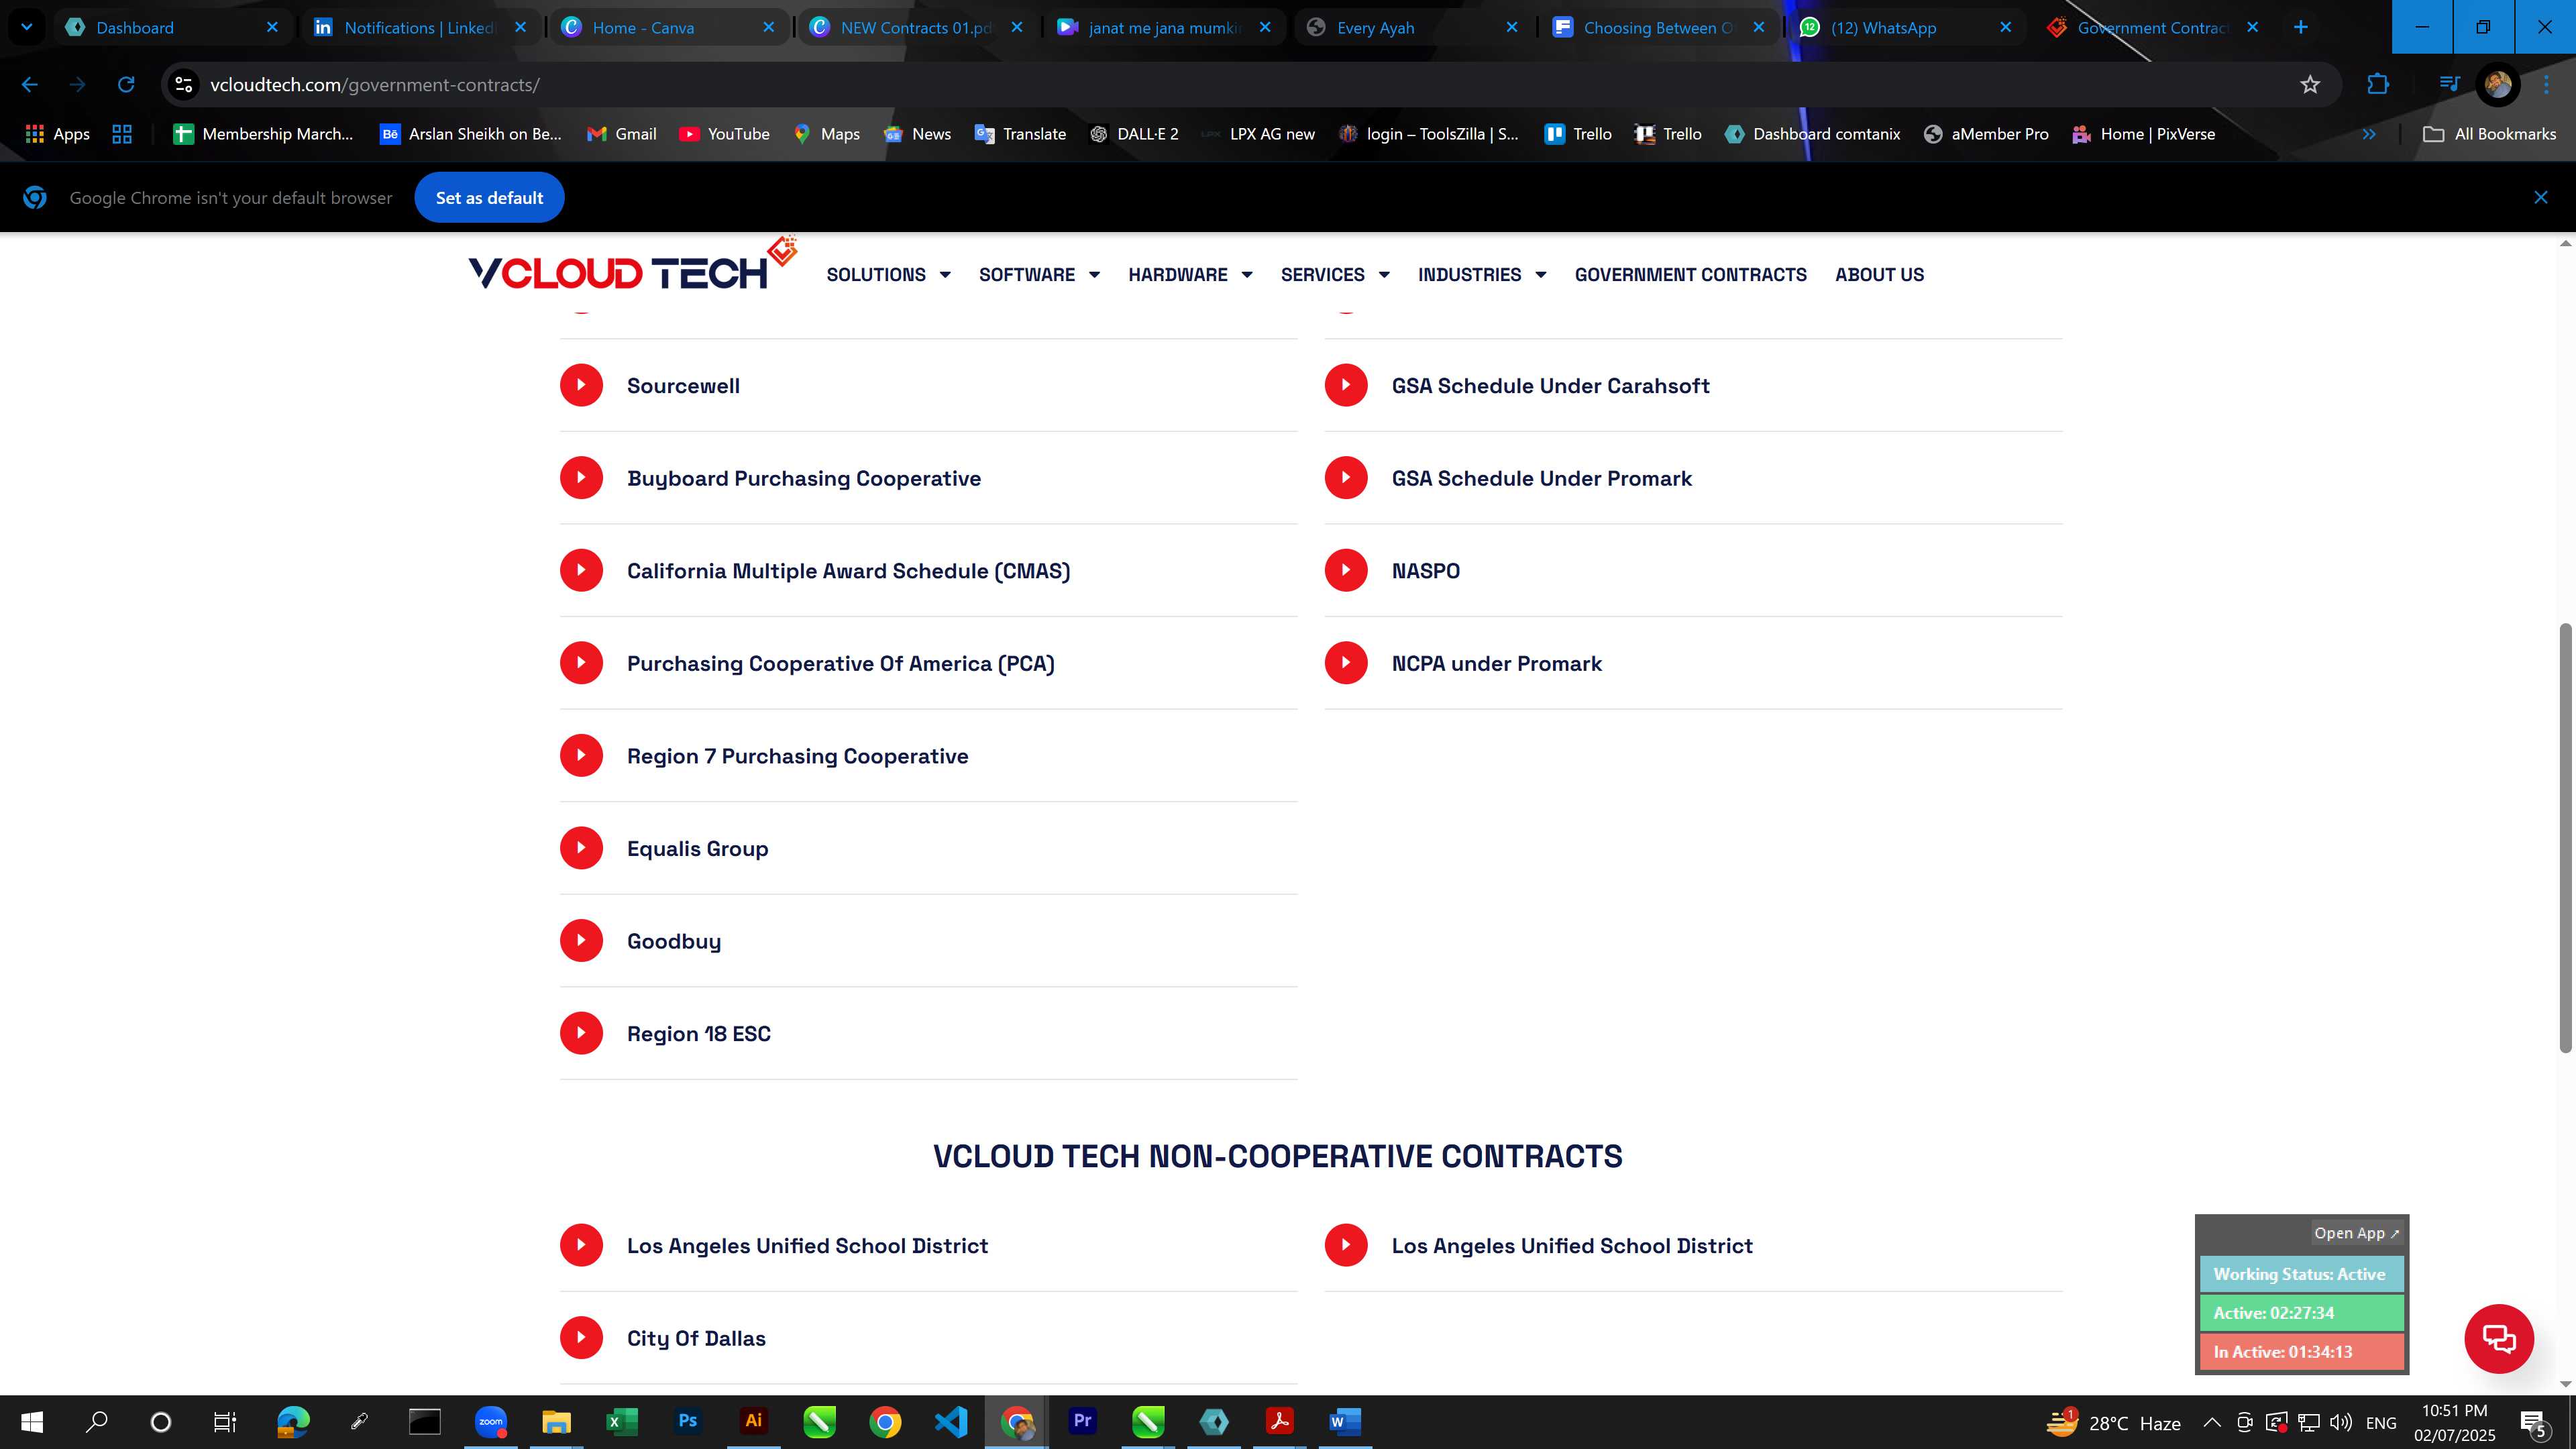Open GOVERNMENT CONTRACTS nav item
Viewport: 2576px width, 1449px height.
(x=1690, y=275)
